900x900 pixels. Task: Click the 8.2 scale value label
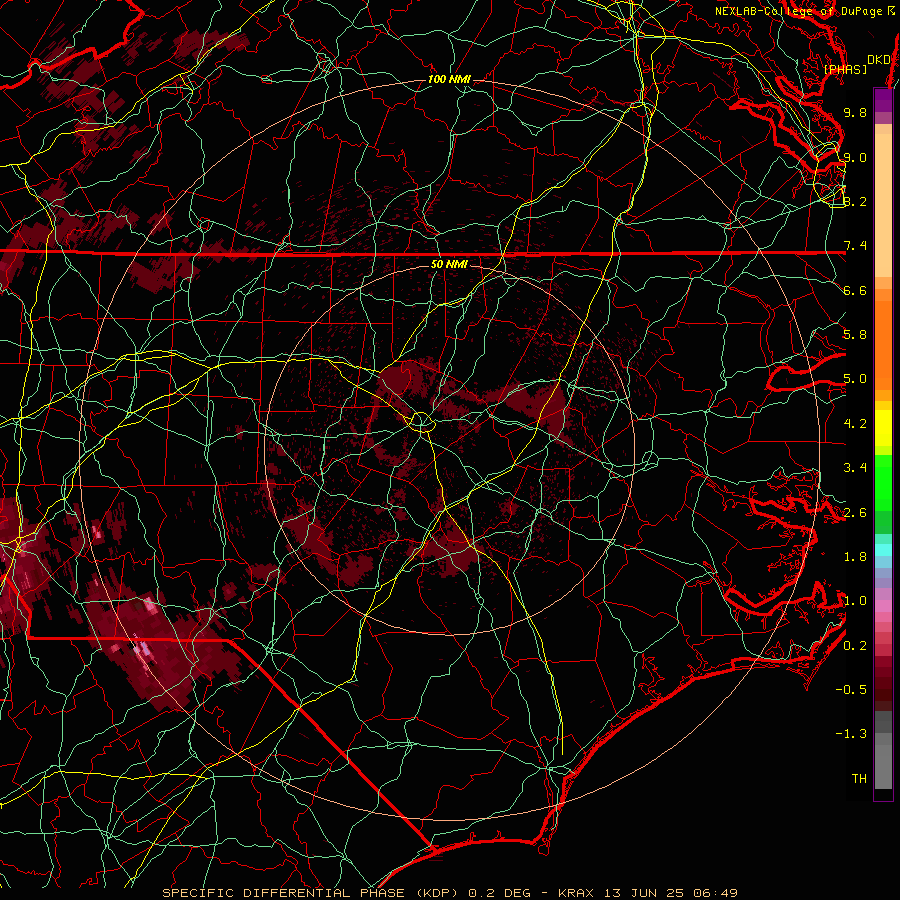click(855, 201)
